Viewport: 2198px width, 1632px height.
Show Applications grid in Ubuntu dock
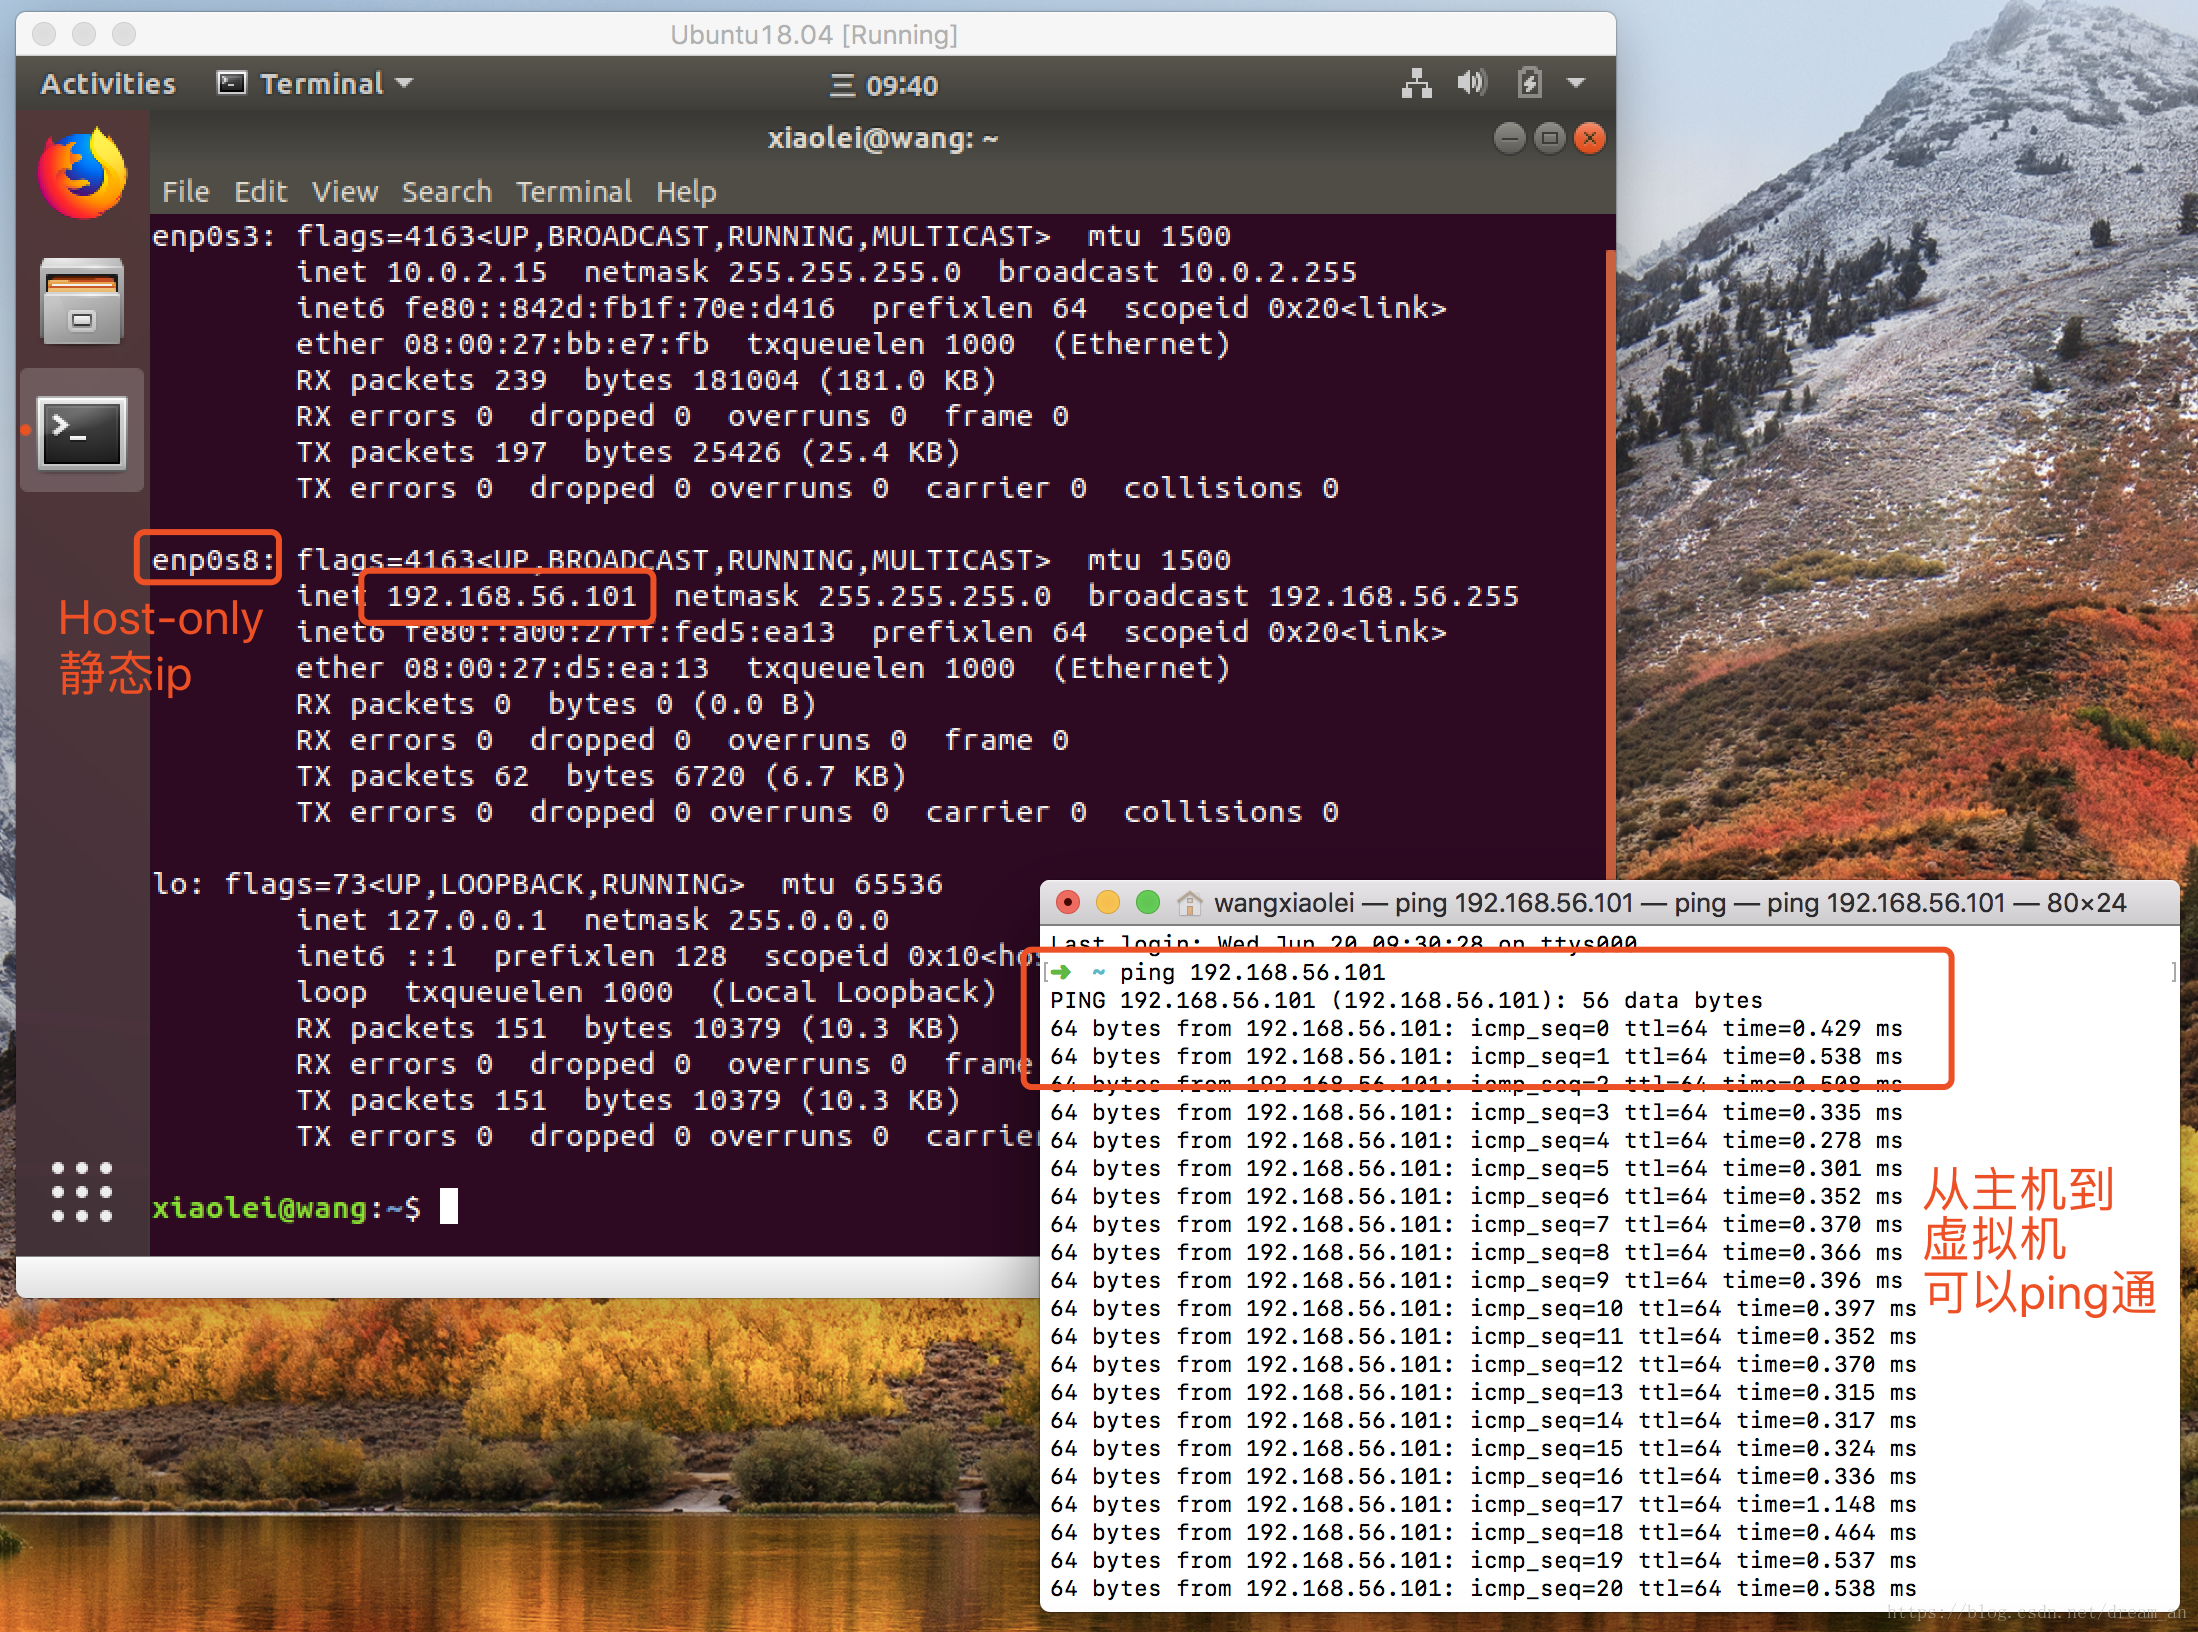[82, 1192]
